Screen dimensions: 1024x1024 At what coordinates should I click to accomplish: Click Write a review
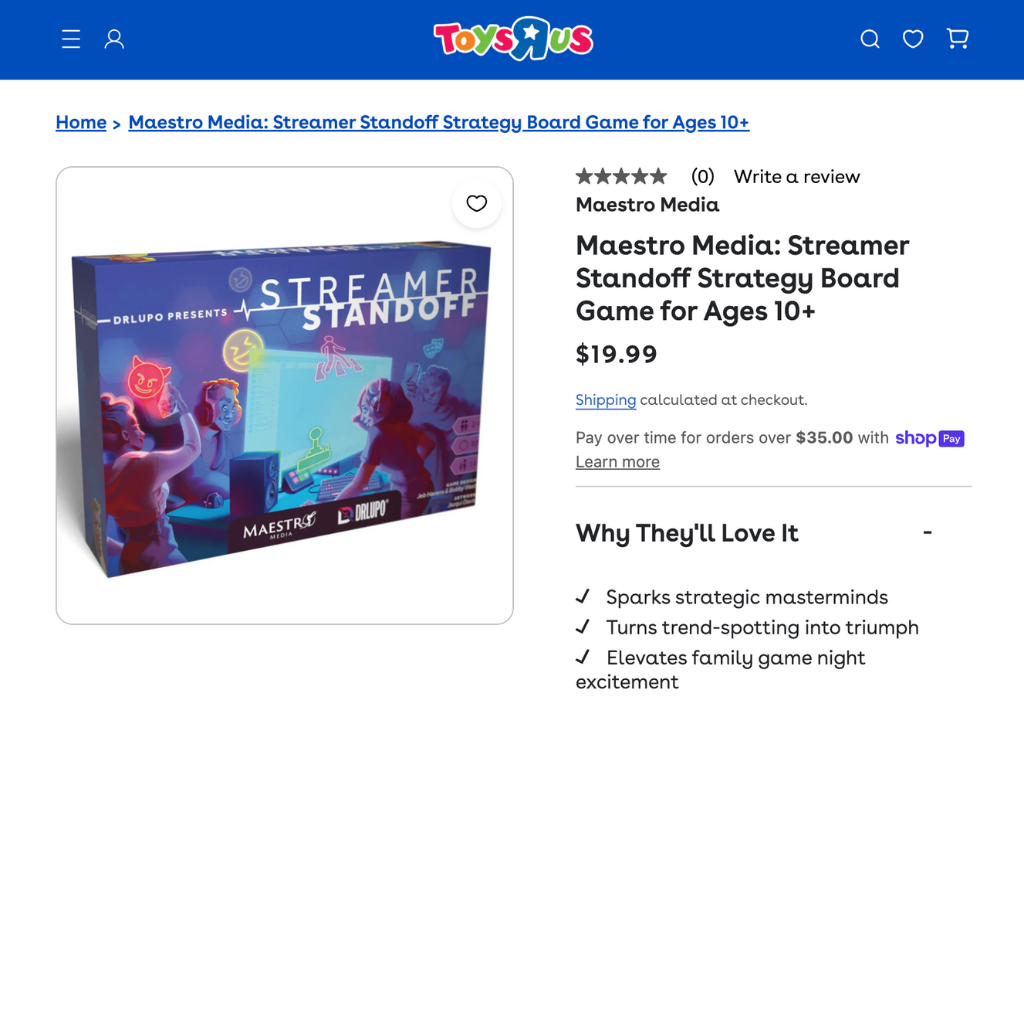pos(797,176)
